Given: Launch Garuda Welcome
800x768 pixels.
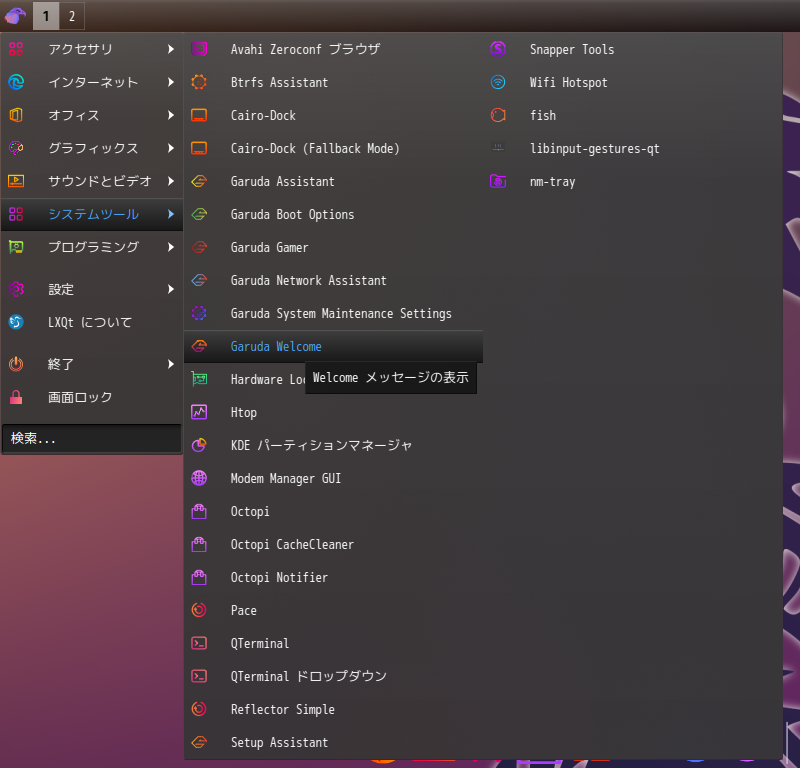Looking at the screenshot, I should pos(333,346).
